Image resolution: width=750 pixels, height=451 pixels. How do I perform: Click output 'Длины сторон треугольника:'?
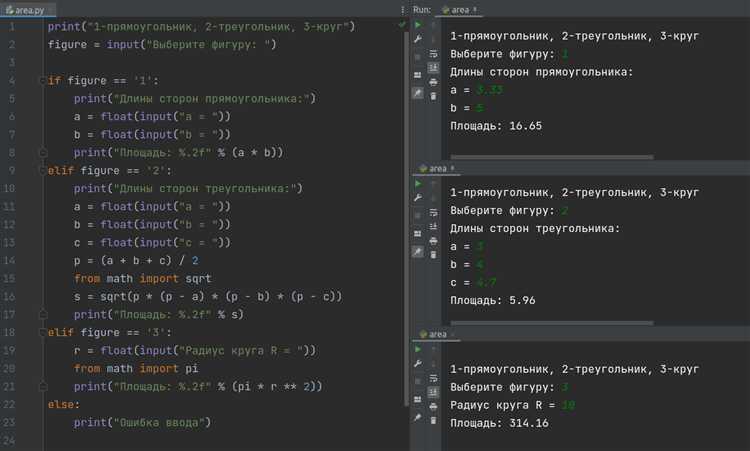point(535,228)
